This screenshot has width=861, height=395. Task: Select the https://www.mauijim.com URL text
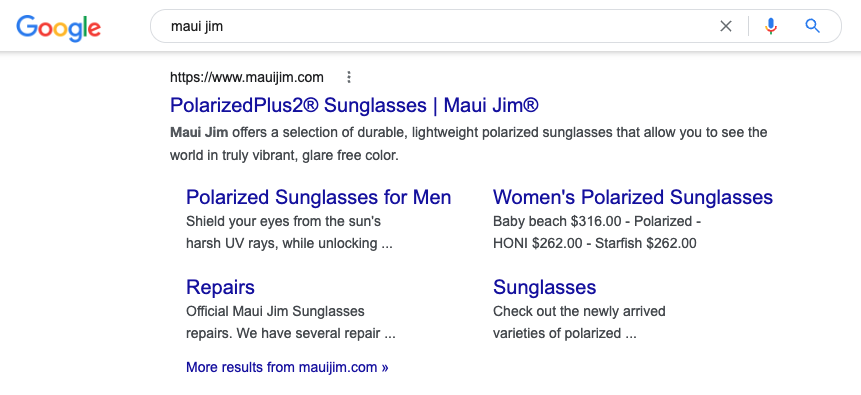tap(247, 77)
